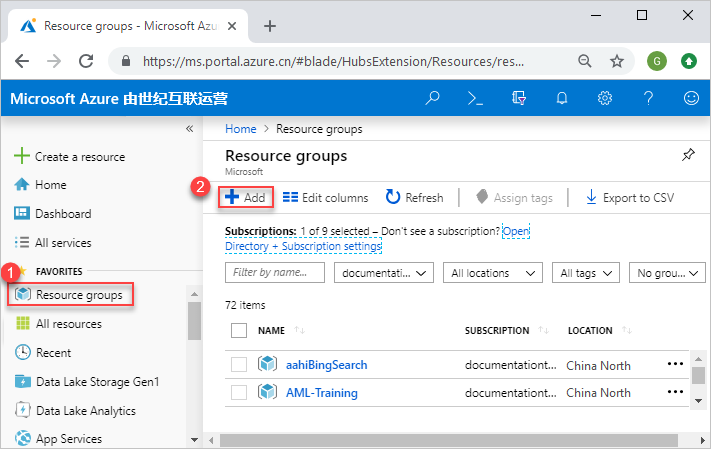This screenshot has width=711, height=449.
Task: Open aahiBingSearch resource group
Action: coord(326,365)
